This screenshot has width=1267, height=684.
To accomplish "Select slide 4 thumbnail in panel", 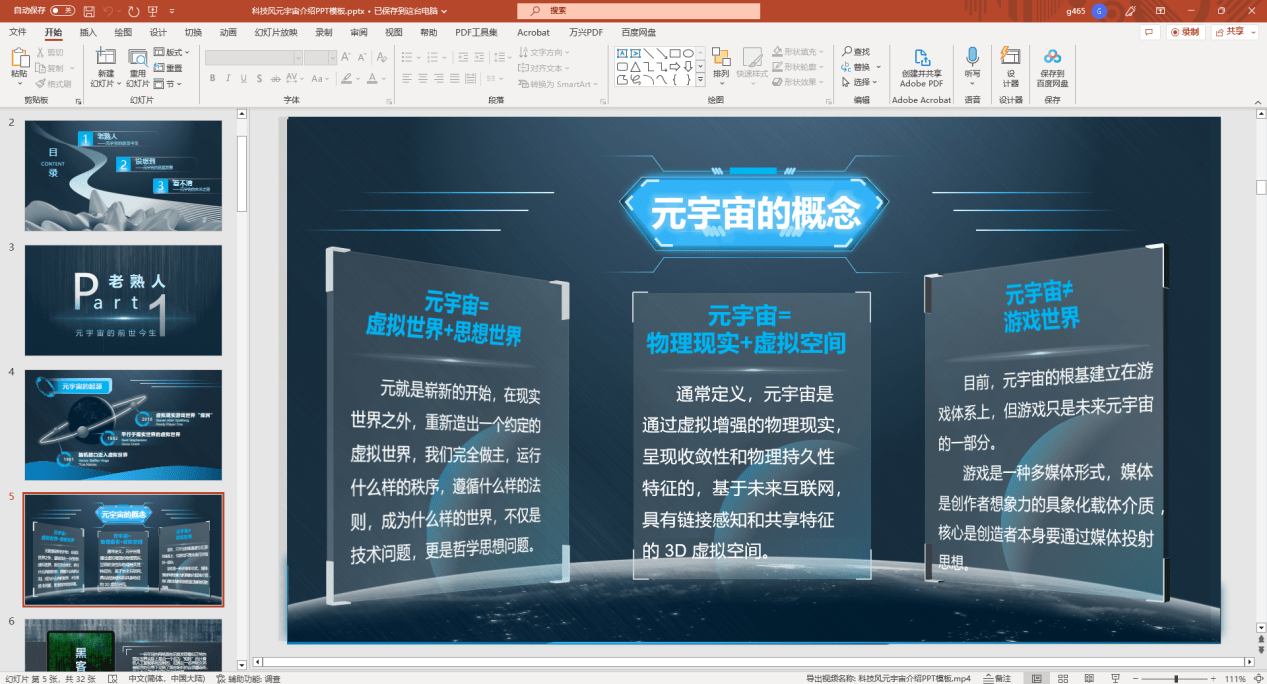I will tap(124, 425).
